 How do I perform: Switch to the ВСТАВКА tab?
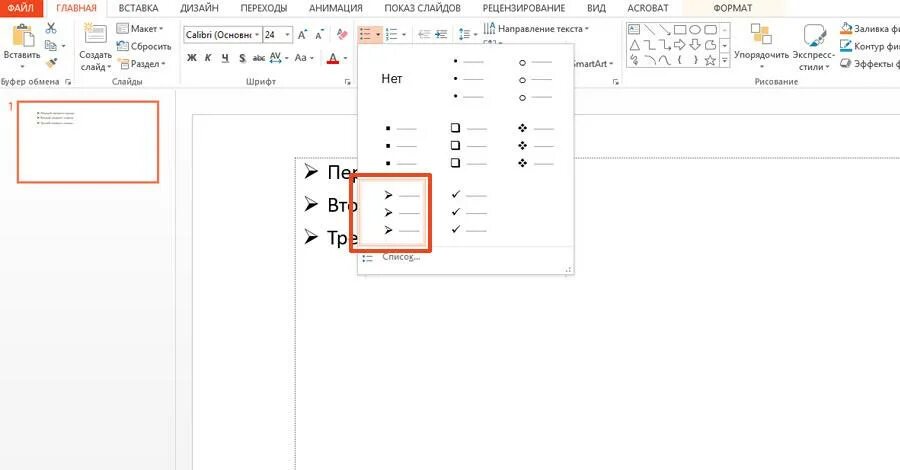pos(138,8)
